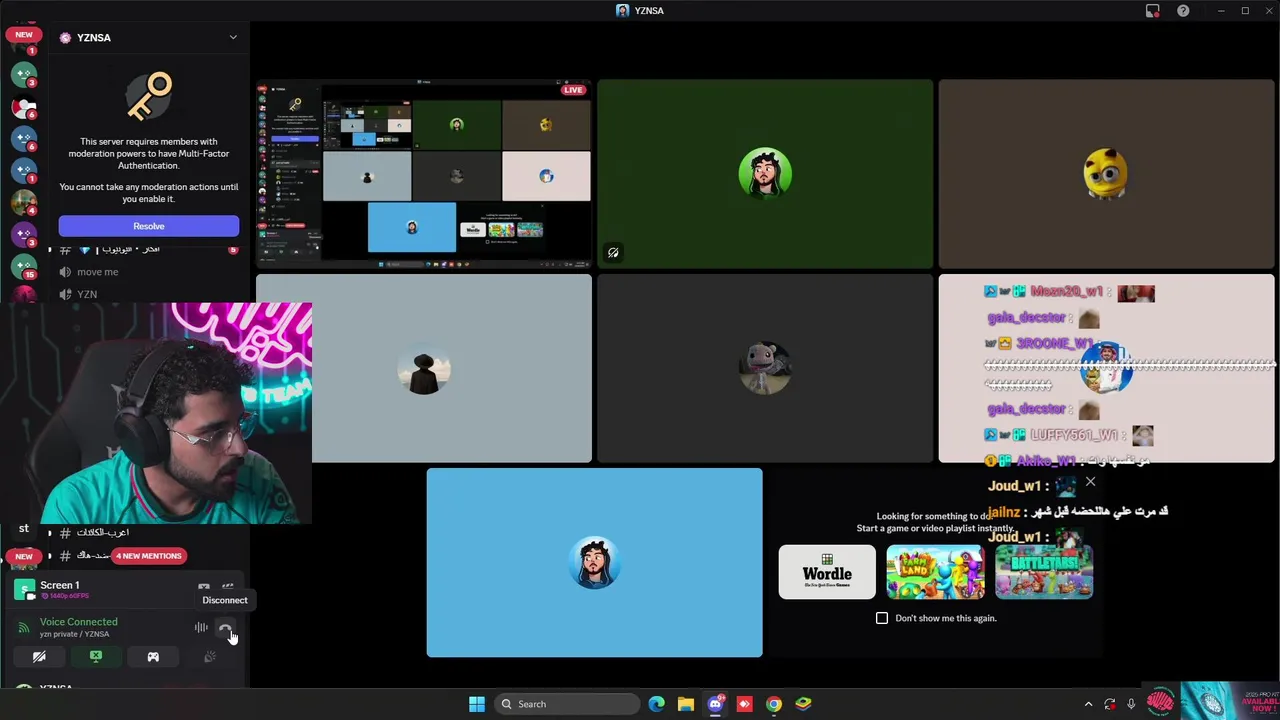This screenshot has height=720, width=1280.
Task: Open Google Chrome from the taskbar
Action: [x=774, y=704]
